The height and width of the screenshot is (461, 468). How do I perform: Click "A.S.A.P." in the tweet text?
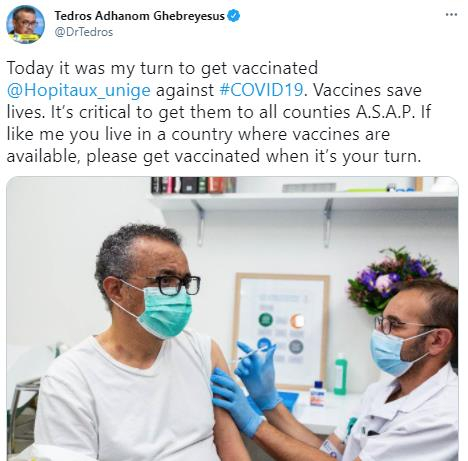(385, 112)
